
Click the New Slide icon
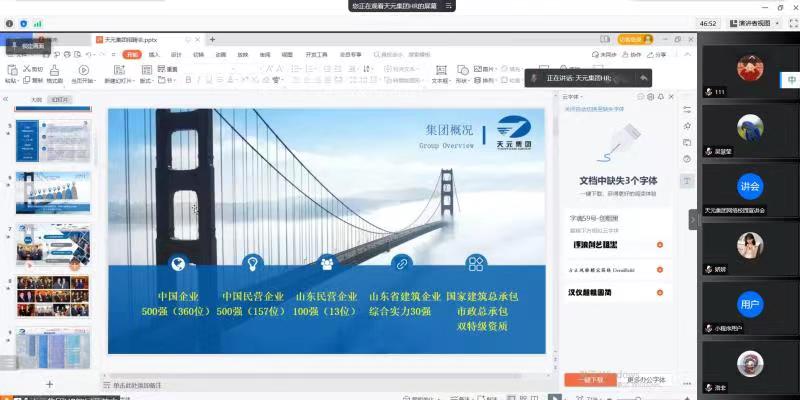(121, 70)
